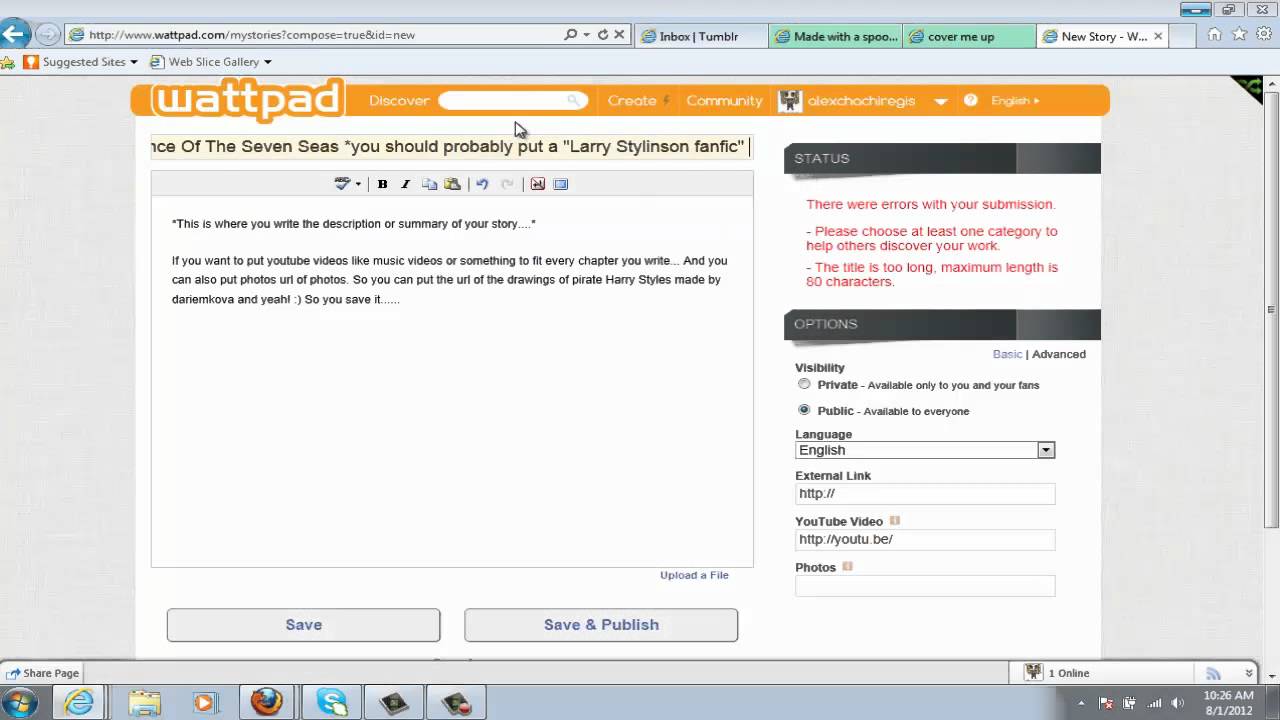Viewport: 1280px width, 720px height.
Task: Click info icon beside Photos label
Action: (x=847, y=567)
